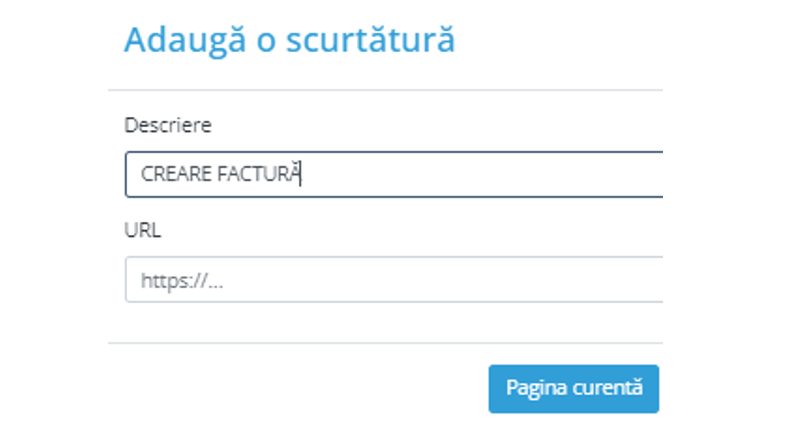Viewport: 808px width, 437px height.
Task: Click the CREARE FACTURĂ text in Descriere
Action: pos(220,174)
